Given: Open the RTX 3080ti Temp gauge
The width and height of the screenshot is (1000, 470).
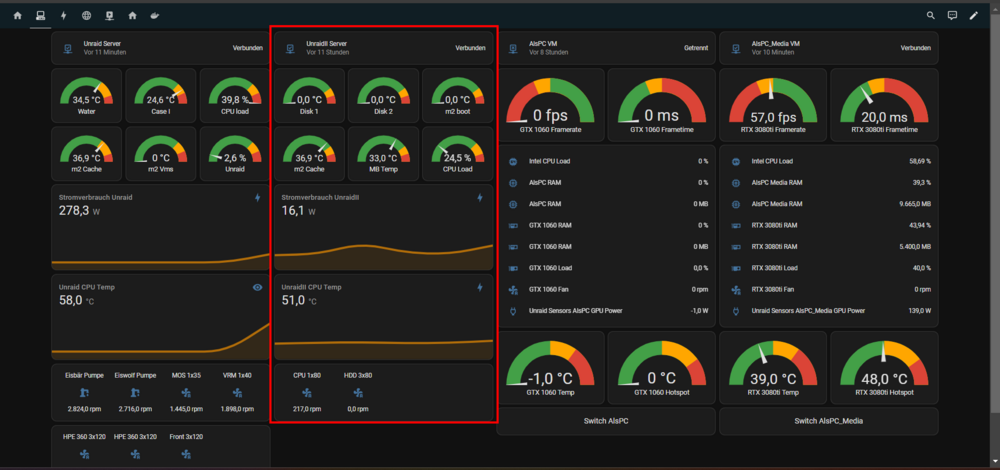Looking at the screenshot, I should (x=773, y=367).
